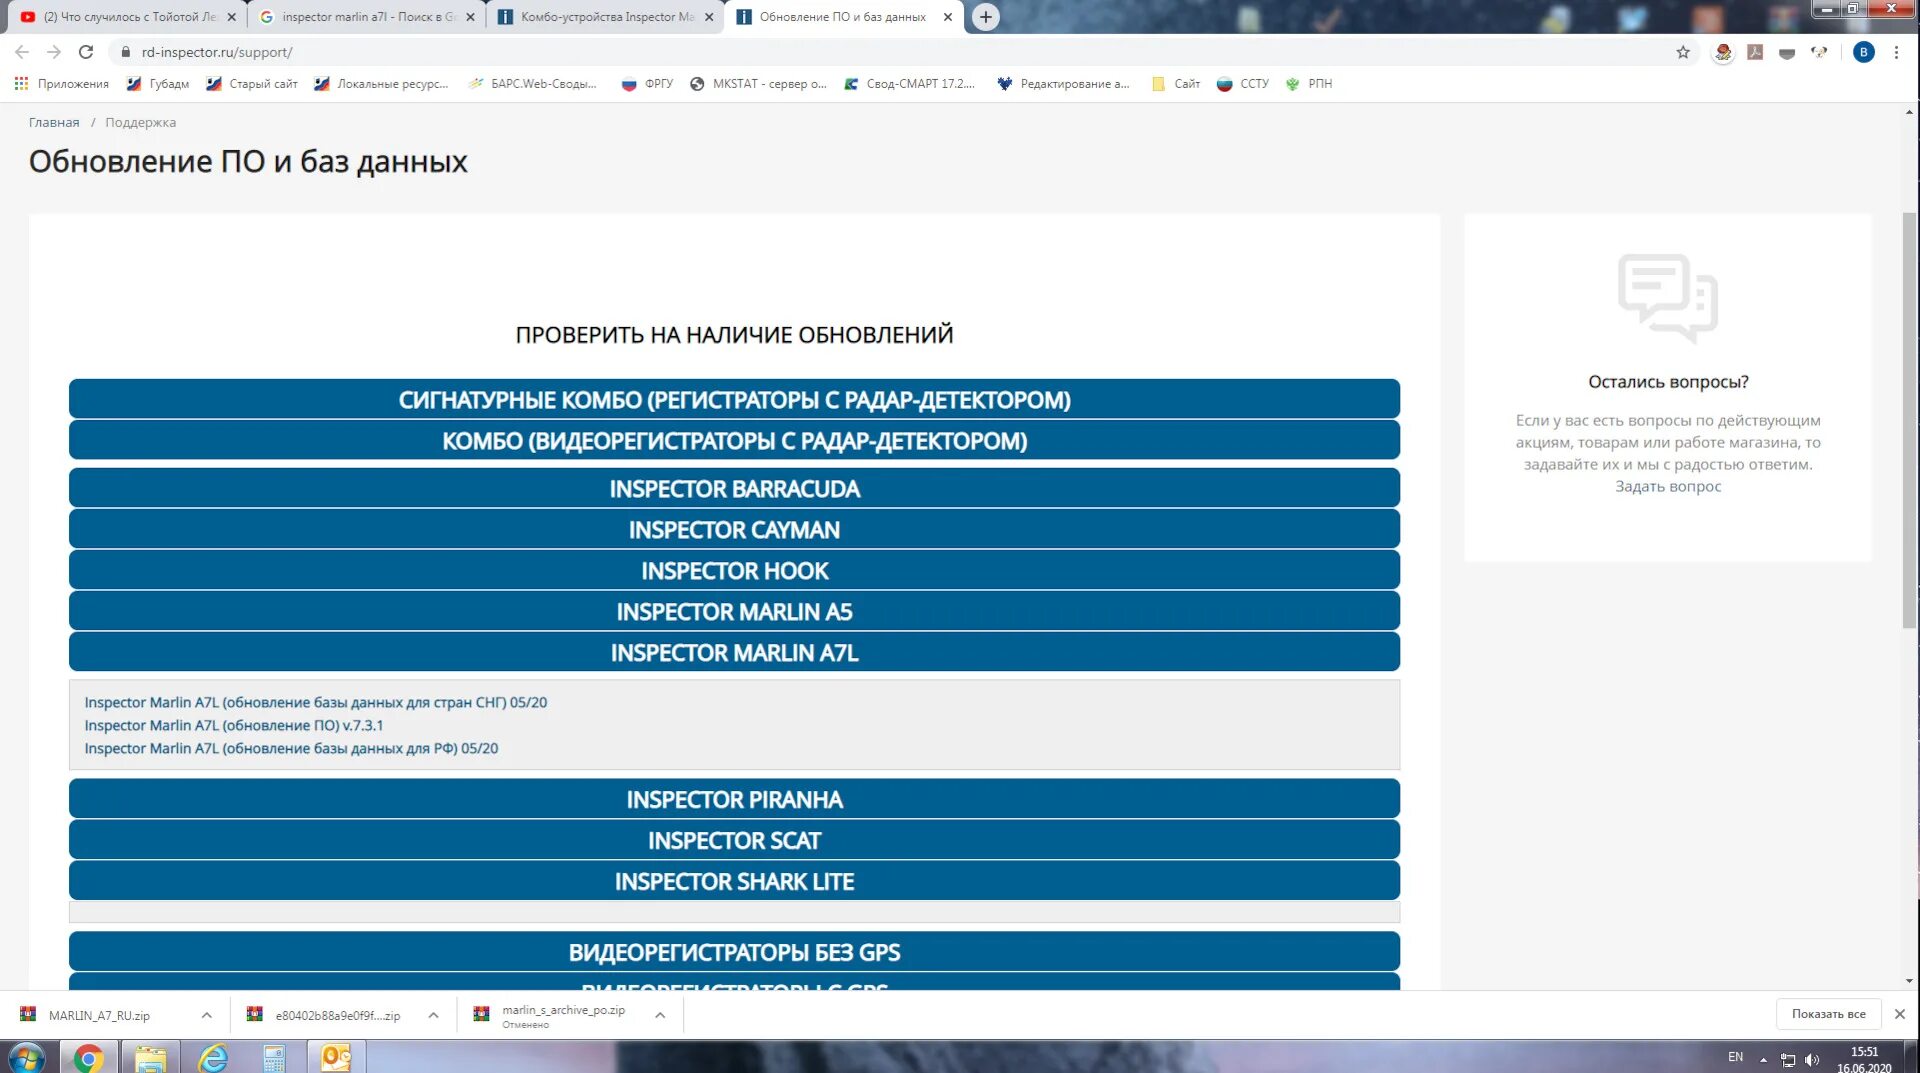The width and height of the screenshot is (1920, 1073).
Task: Open ФРГУ bookmark
Action: click(647, 84)
